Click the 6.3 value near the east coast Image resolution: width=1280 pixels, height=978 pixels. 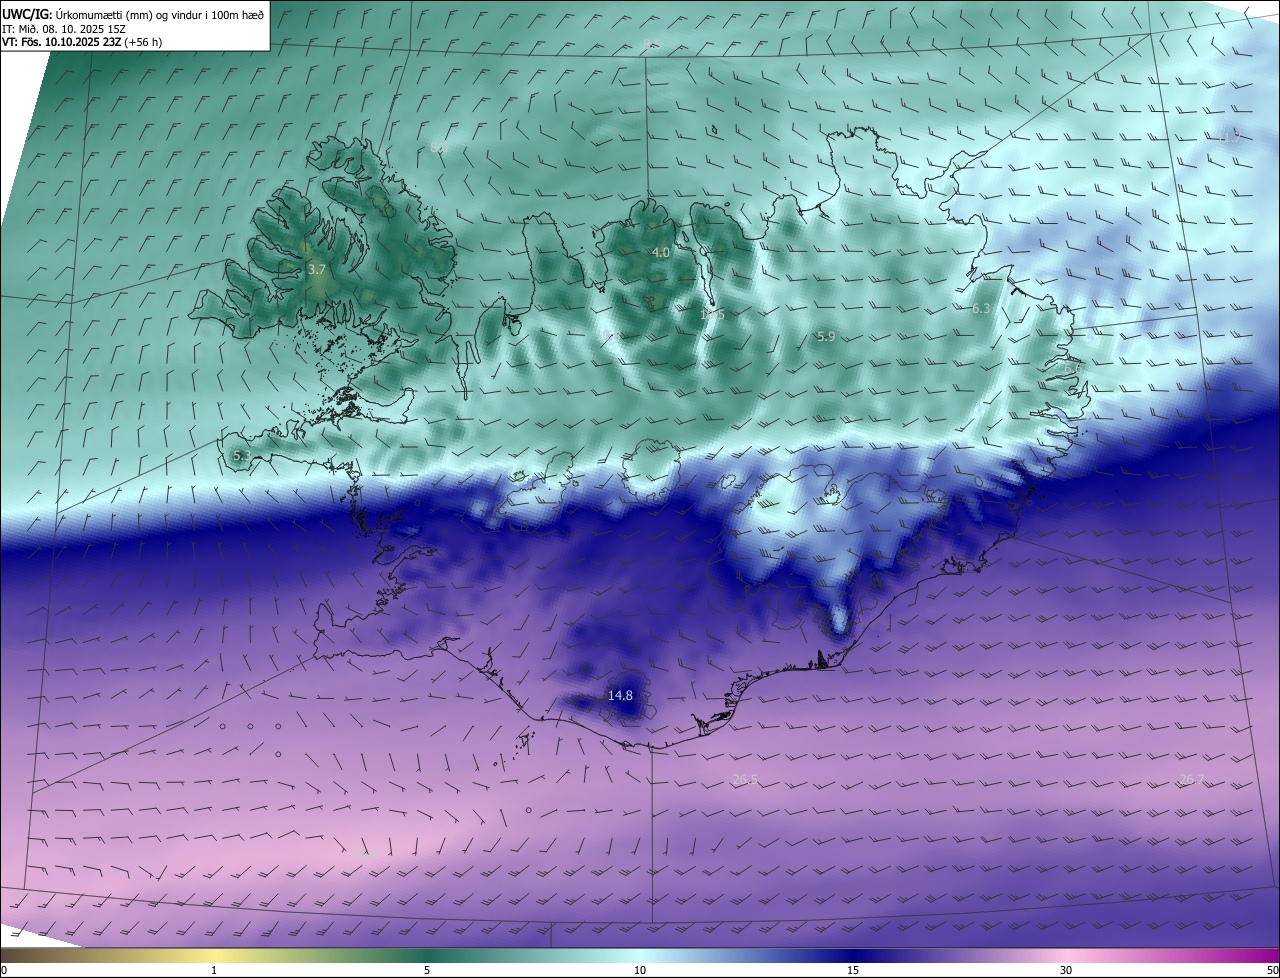(x=982, y=309)
